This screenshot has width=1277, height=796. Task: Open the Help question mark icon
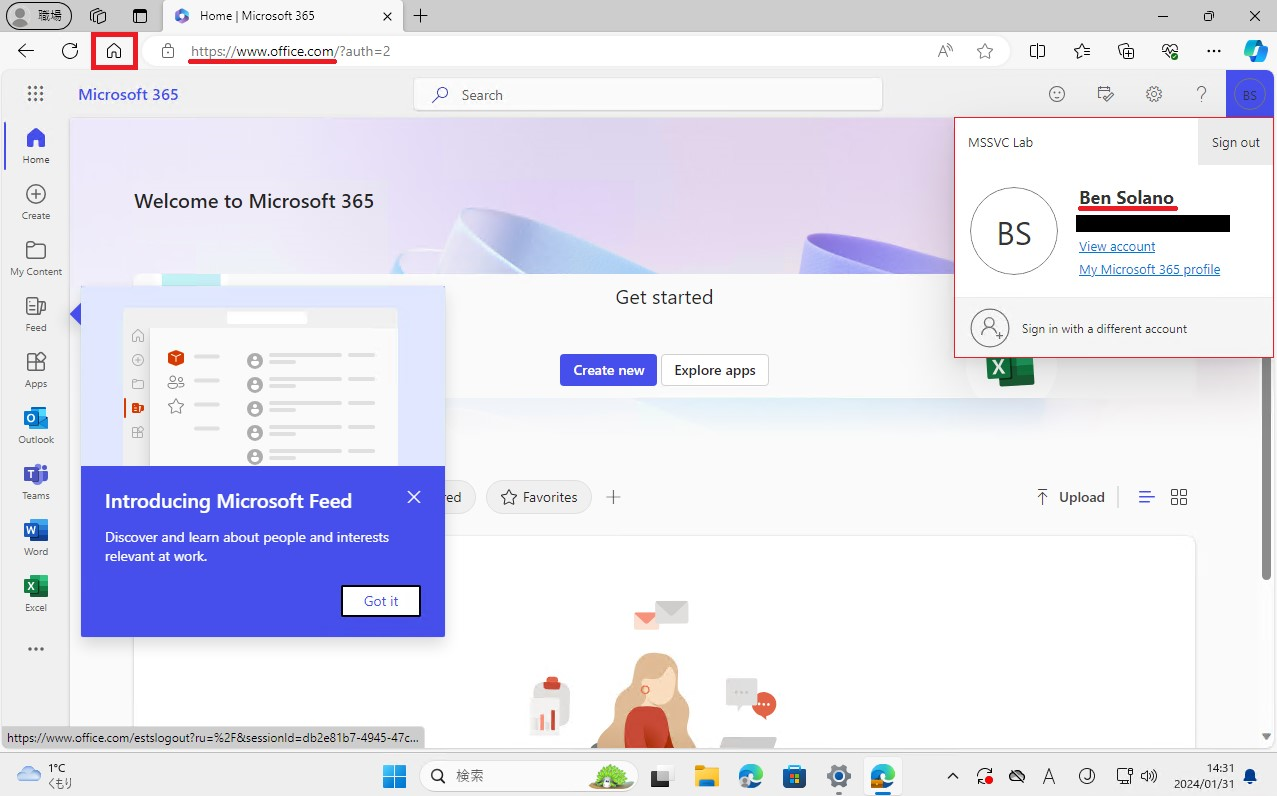pyautogui.click(x=1202, y=94)
